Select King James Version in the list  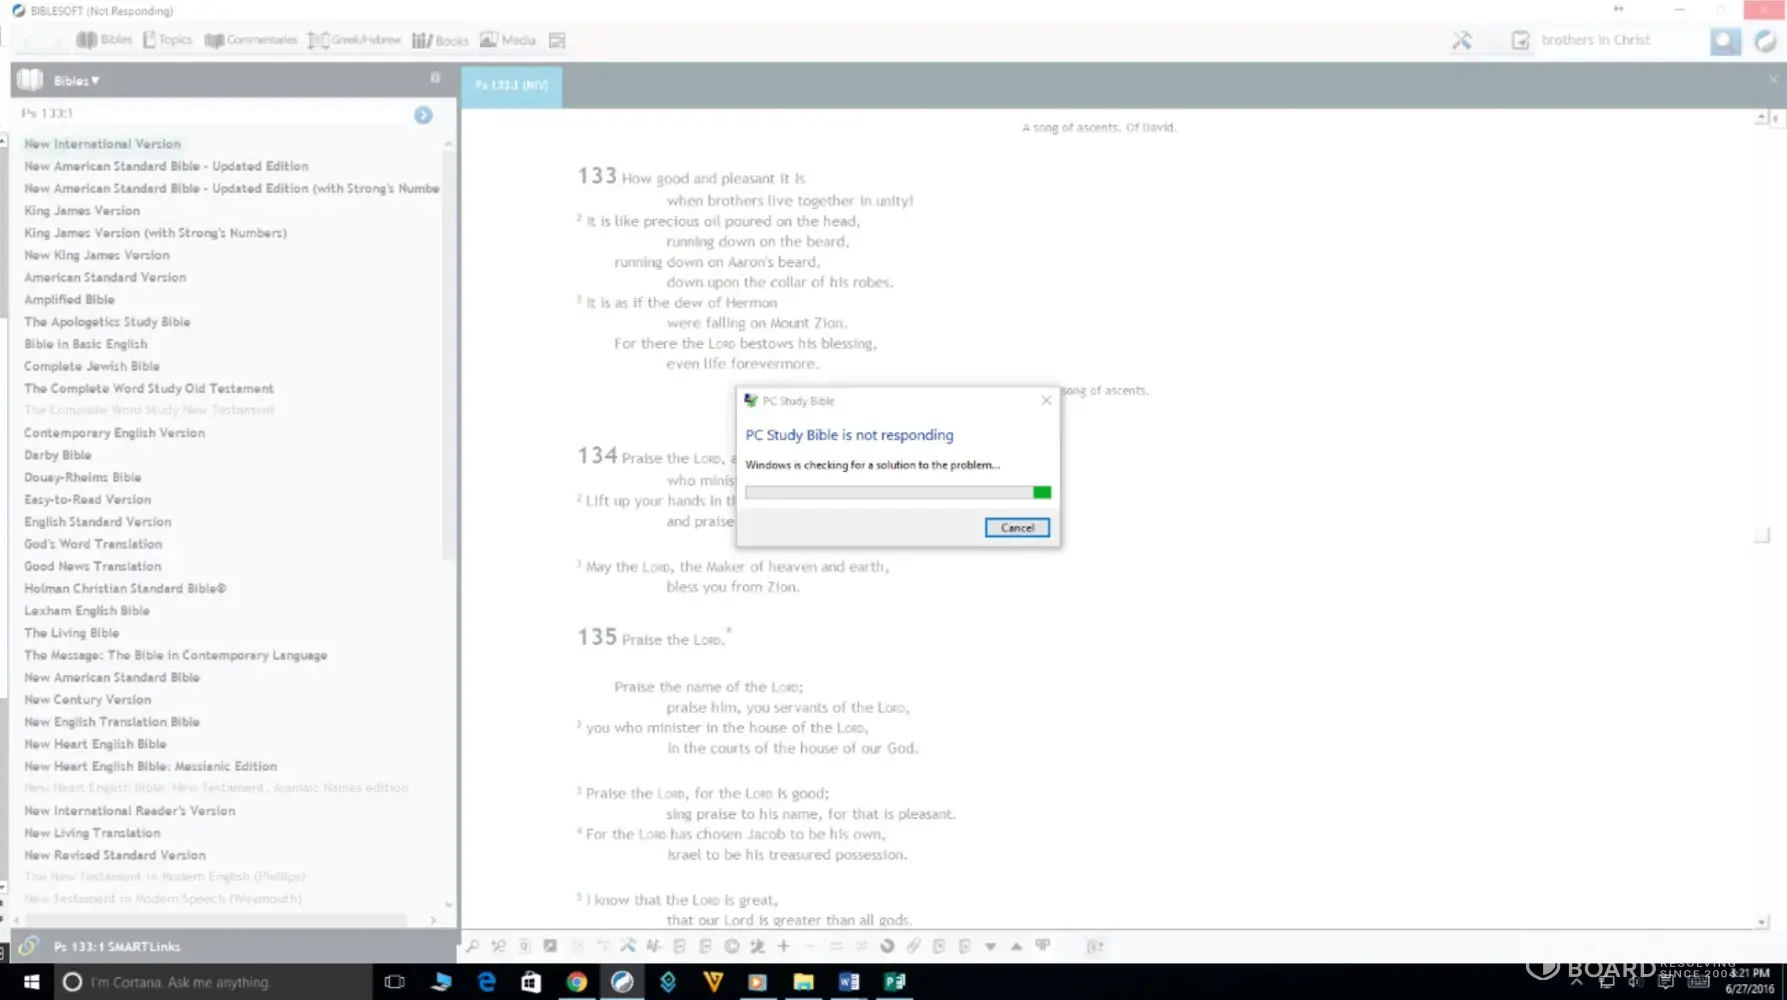coord(82,211)
